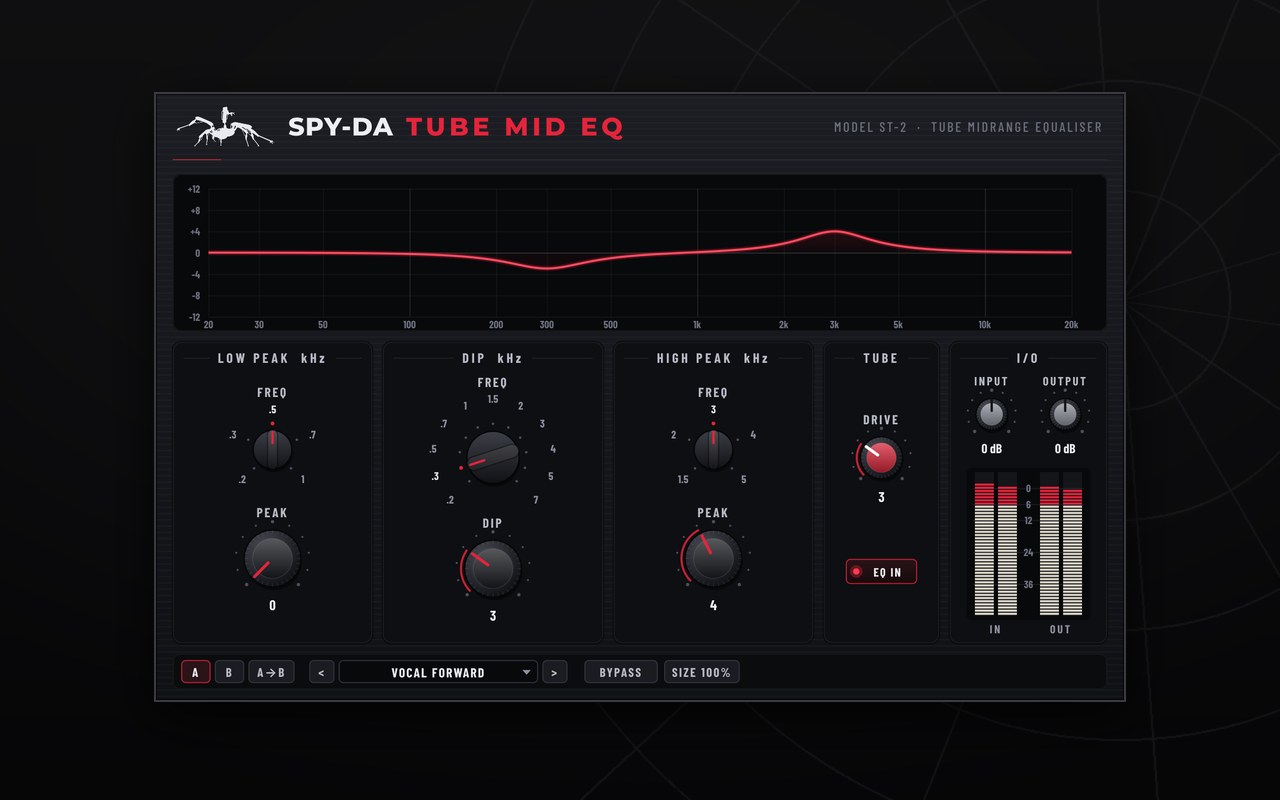Click the drive value 3
Screen dimensions: 1280x800
881,497
